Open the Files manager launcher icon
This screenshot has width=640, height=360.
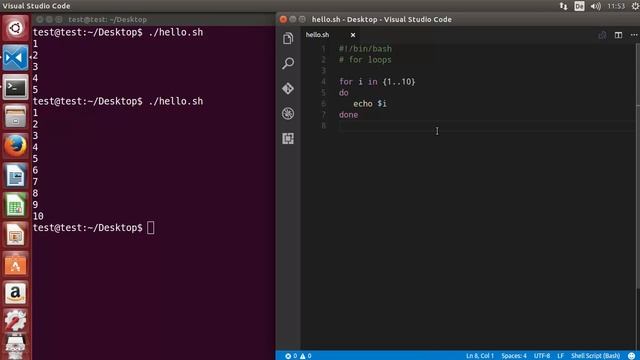[16, 116]
